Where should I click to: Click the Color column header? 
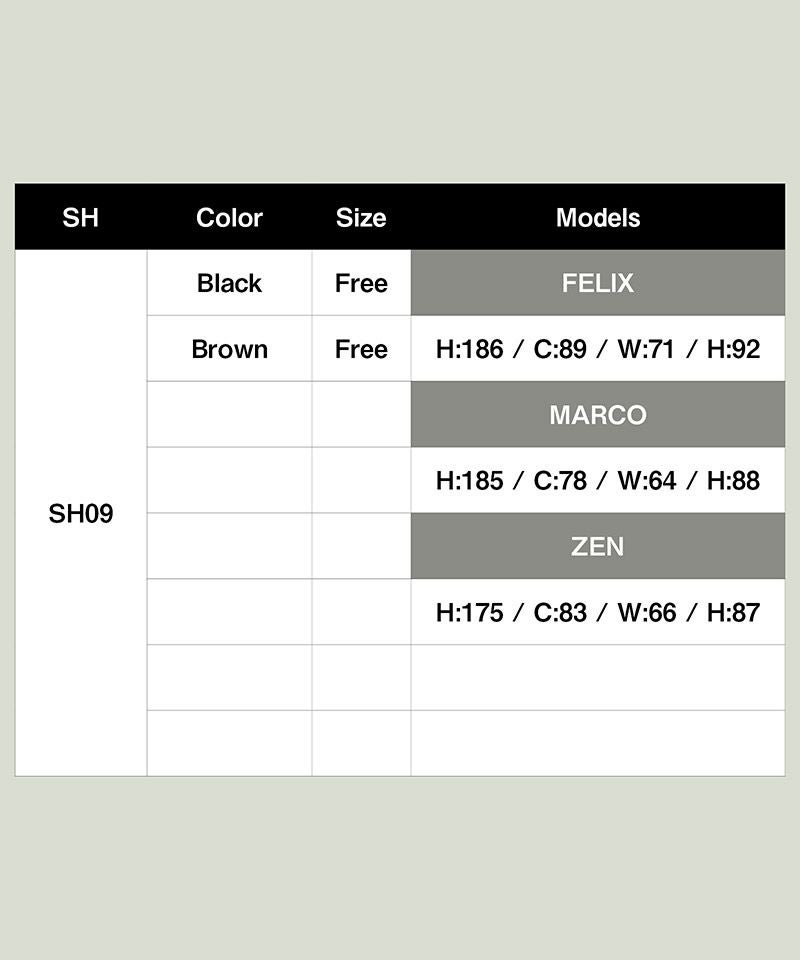[229, 217]
